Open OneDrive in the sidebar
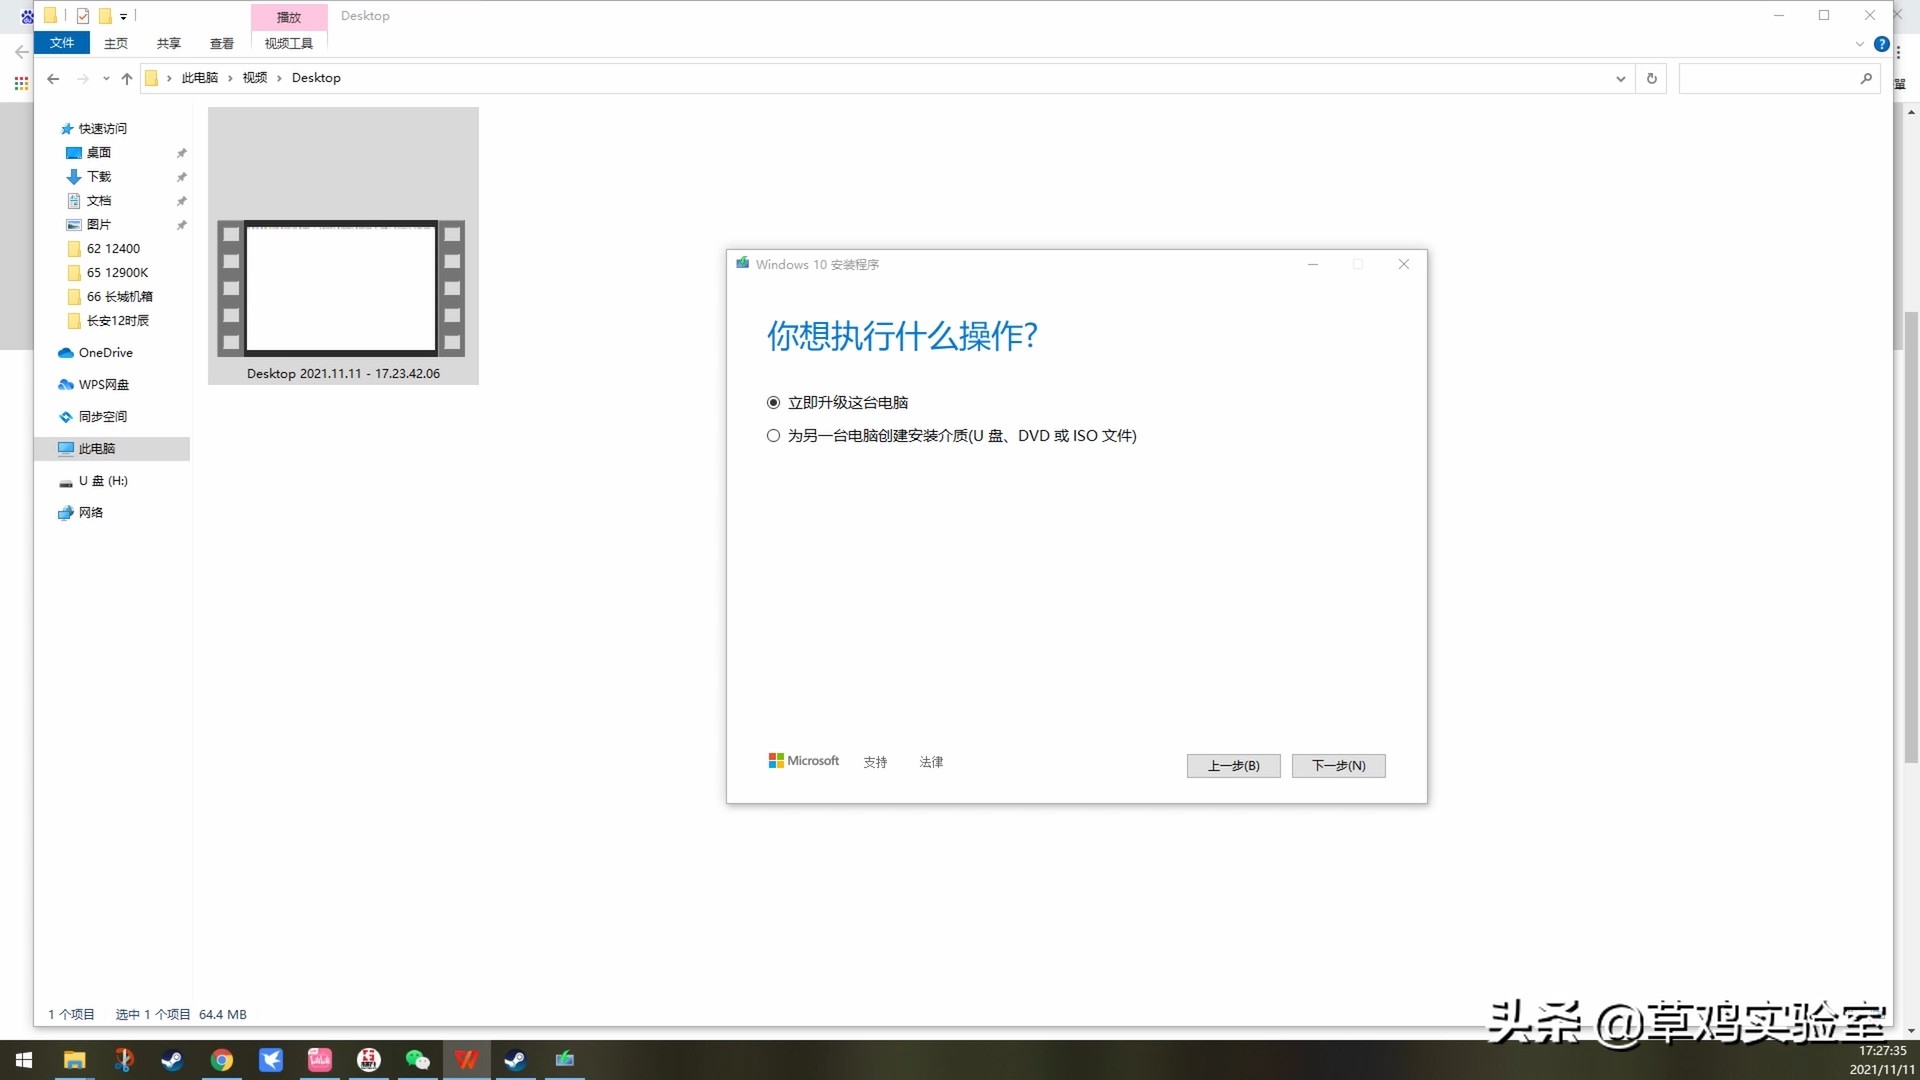Image resolution: width=1920 pixels, height=1080 pixels. pyautogui.click(x=105, y=352)
